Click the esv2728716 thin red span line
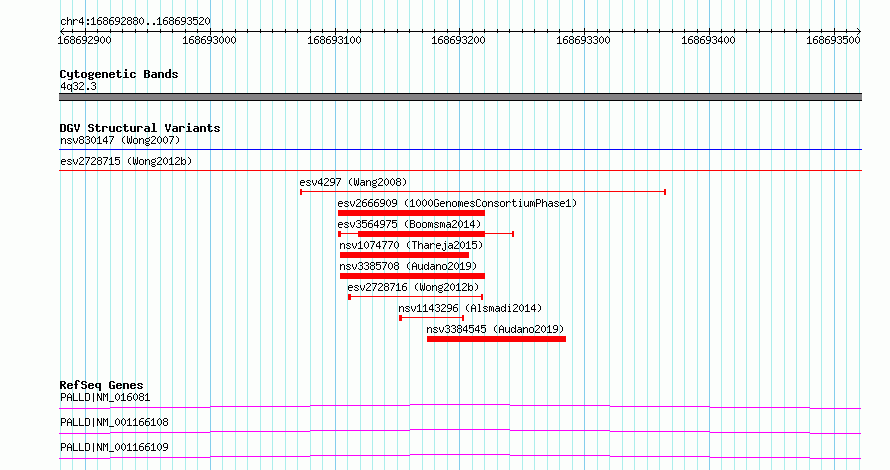 [x=415, y=297]
